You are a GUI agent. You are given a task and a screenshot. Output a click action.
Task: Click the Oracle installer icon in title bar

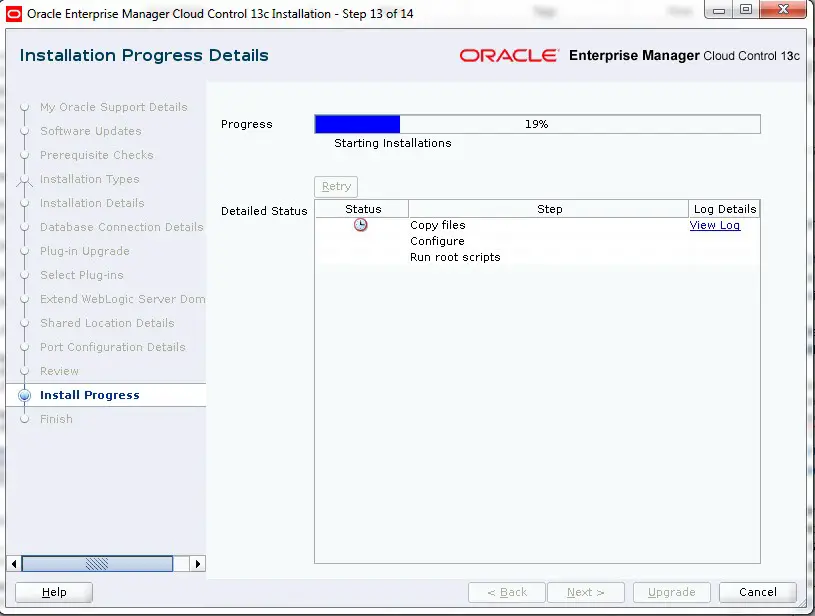click(x=14, y=14)
